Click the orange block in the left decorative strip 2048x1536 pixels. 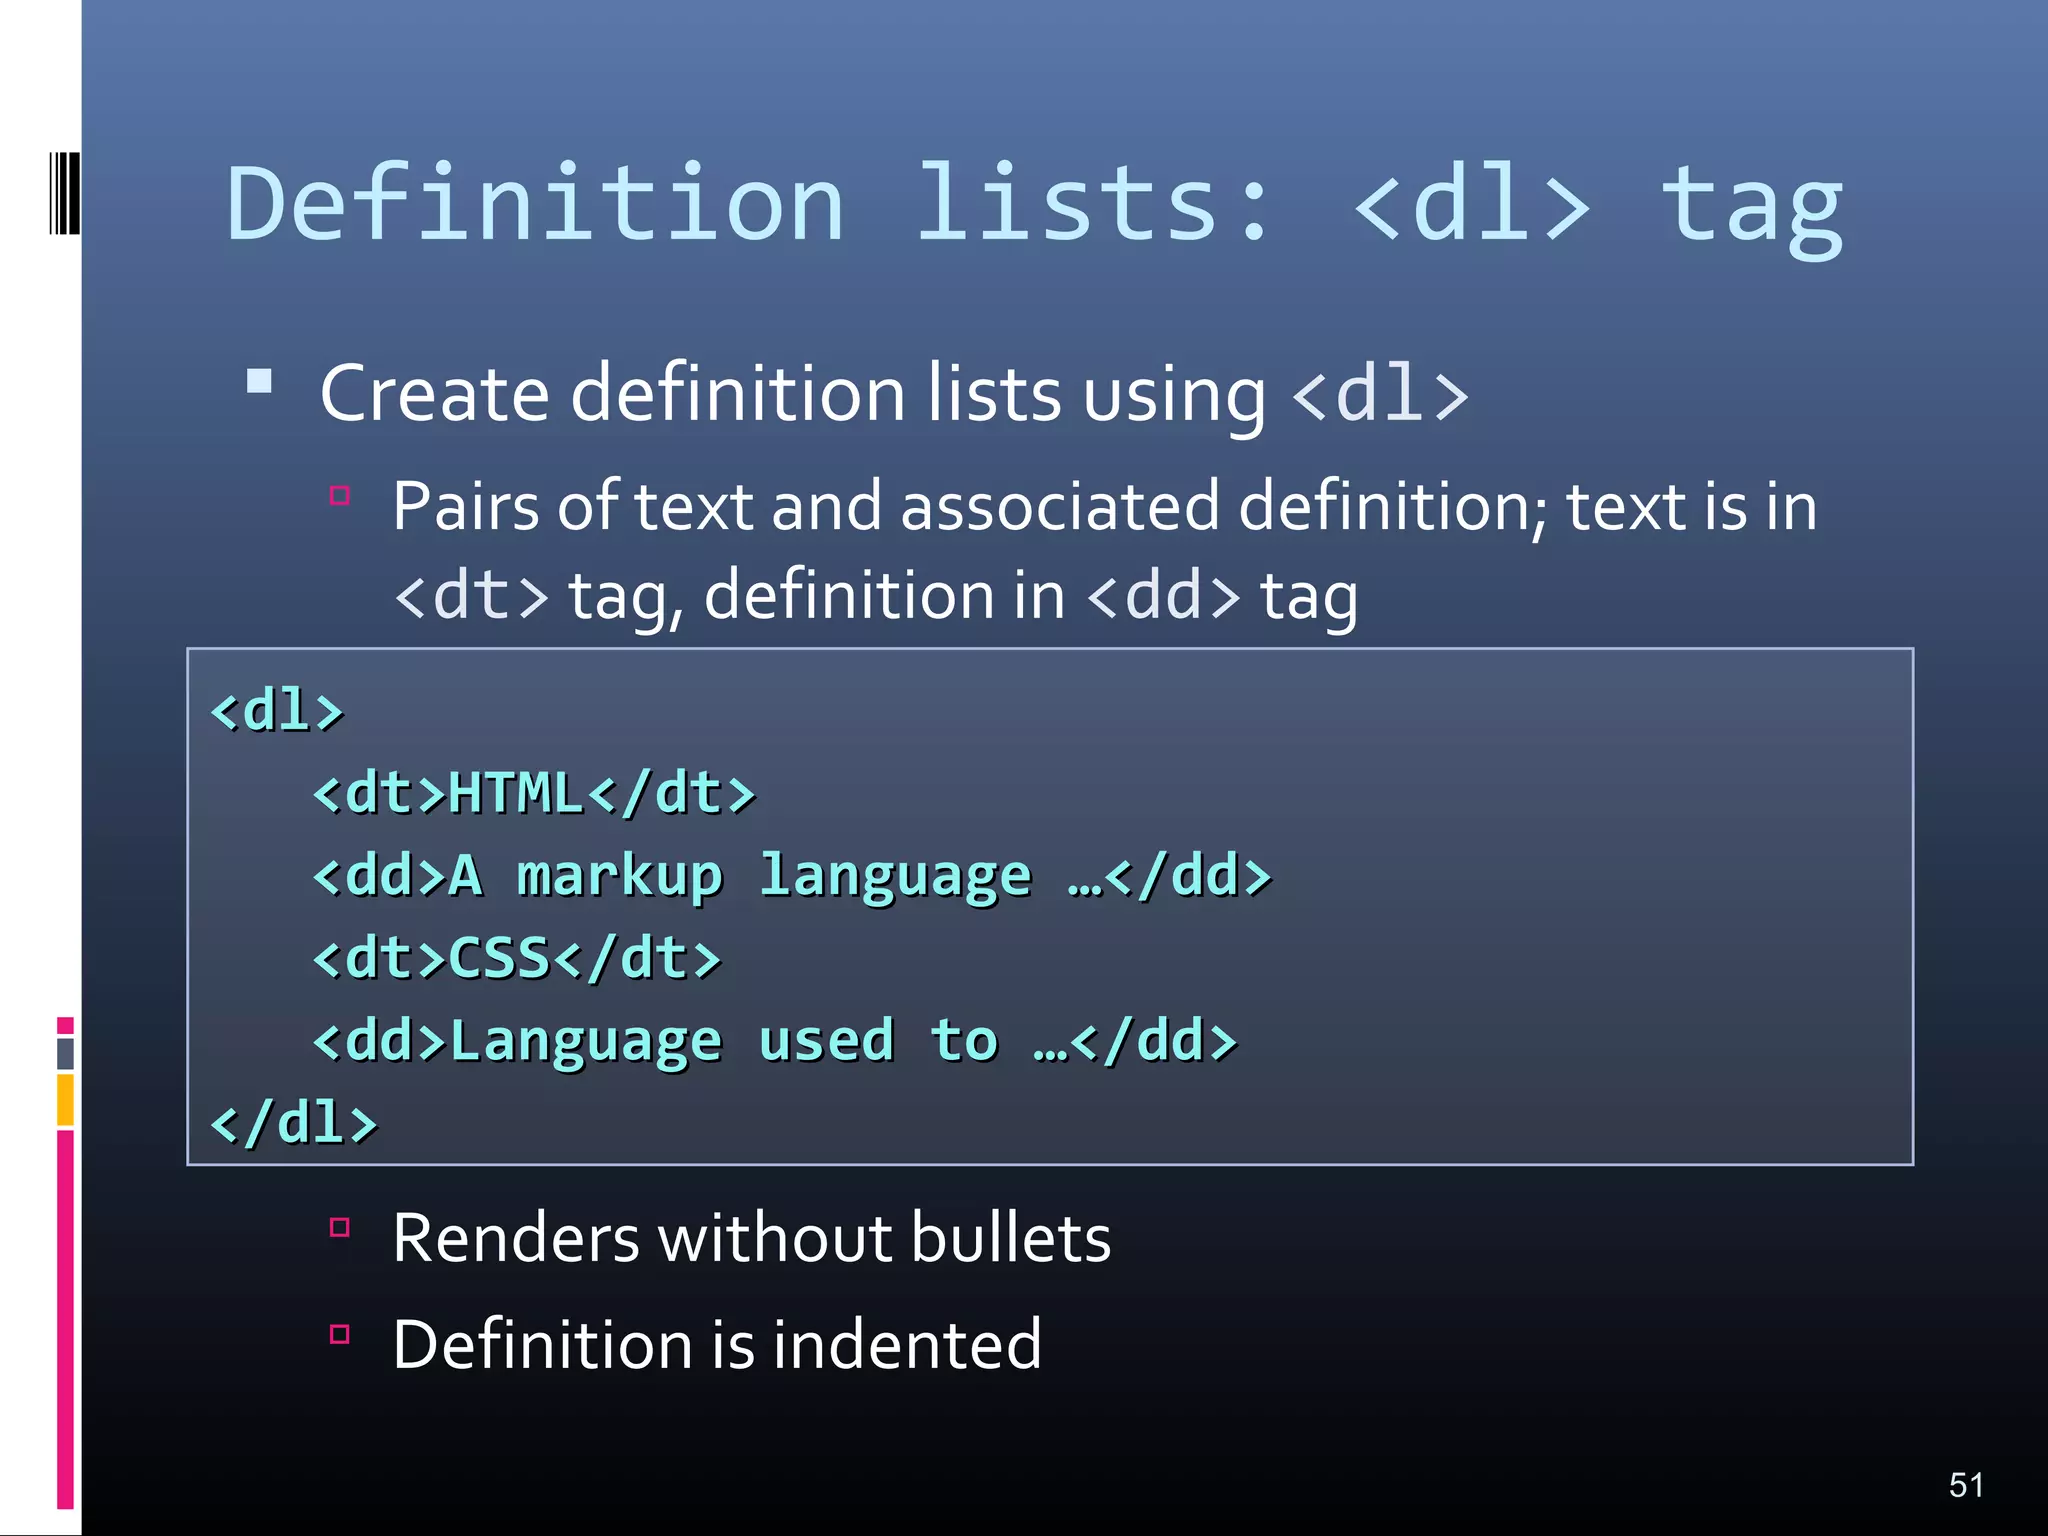tap(65, 1099)
